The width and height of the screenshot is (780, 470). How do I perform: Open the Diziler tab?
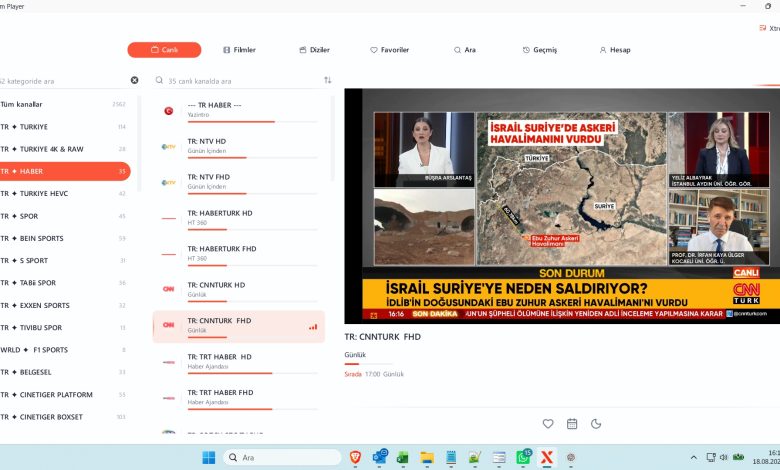(314, 50)
